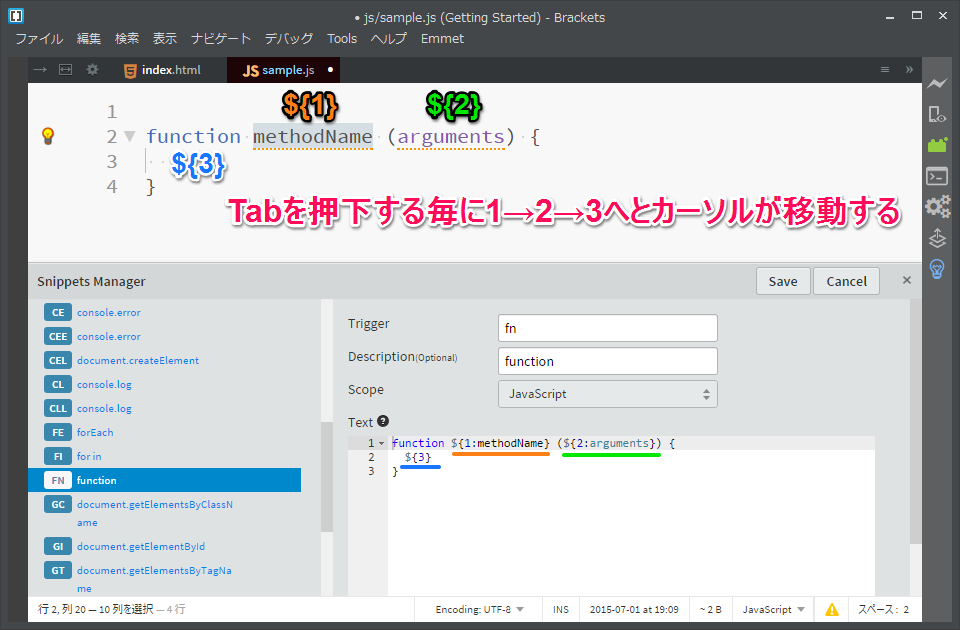Switch to the index.html tab
Viewport: 960px width, 630px height.
pos(163,70)
